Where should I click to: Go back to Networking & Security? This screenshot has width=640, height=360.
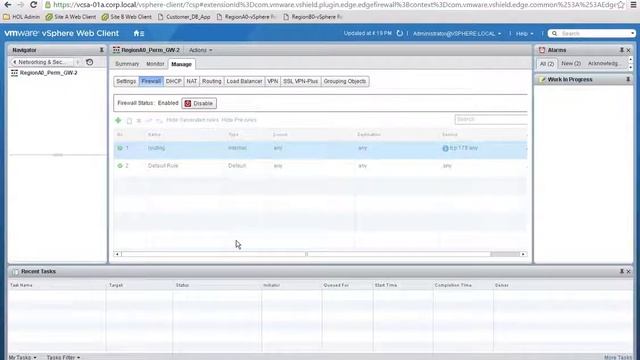pos(41,62)
